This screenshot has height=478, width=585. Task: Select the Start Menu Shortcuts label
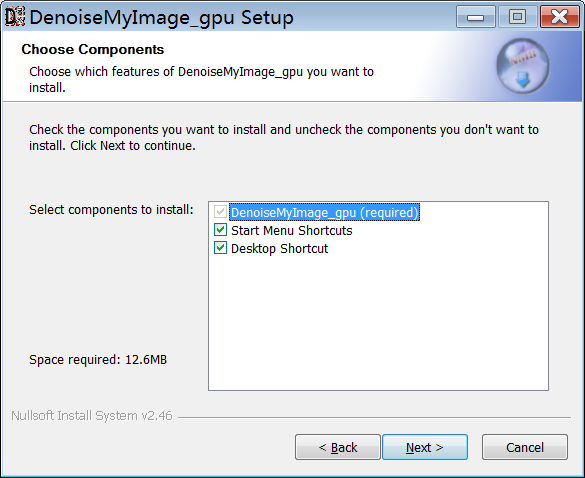click(x=291, y=231)
